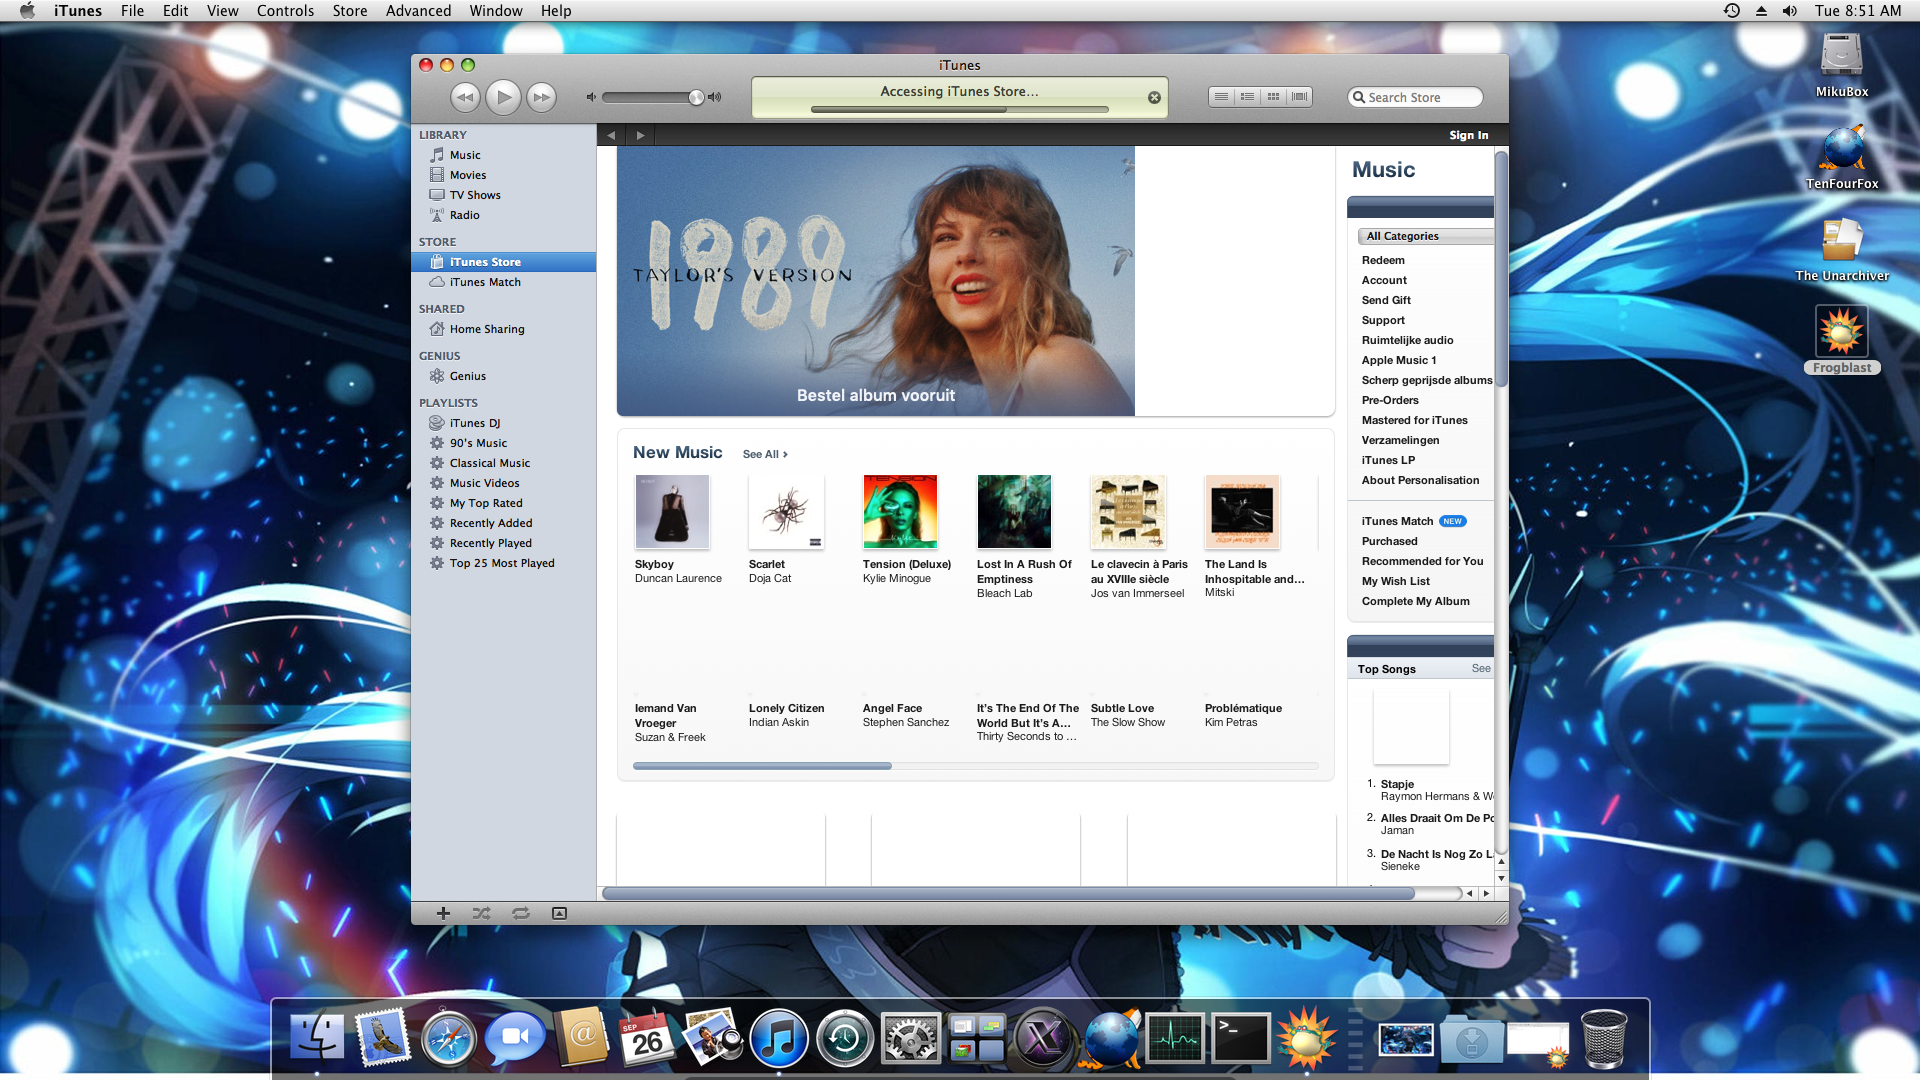Click the volume menu bar icon
The height and width of the screenshot is (1080, 1920).
click(x=1789, y=11)
